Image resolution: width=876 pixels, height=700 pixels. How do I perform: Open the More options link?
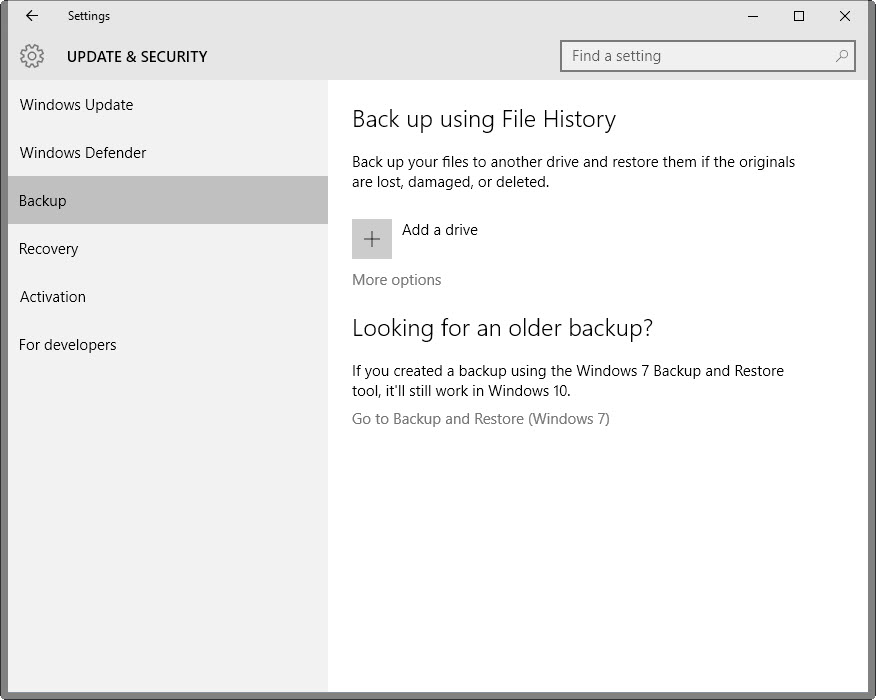[397, 280]
